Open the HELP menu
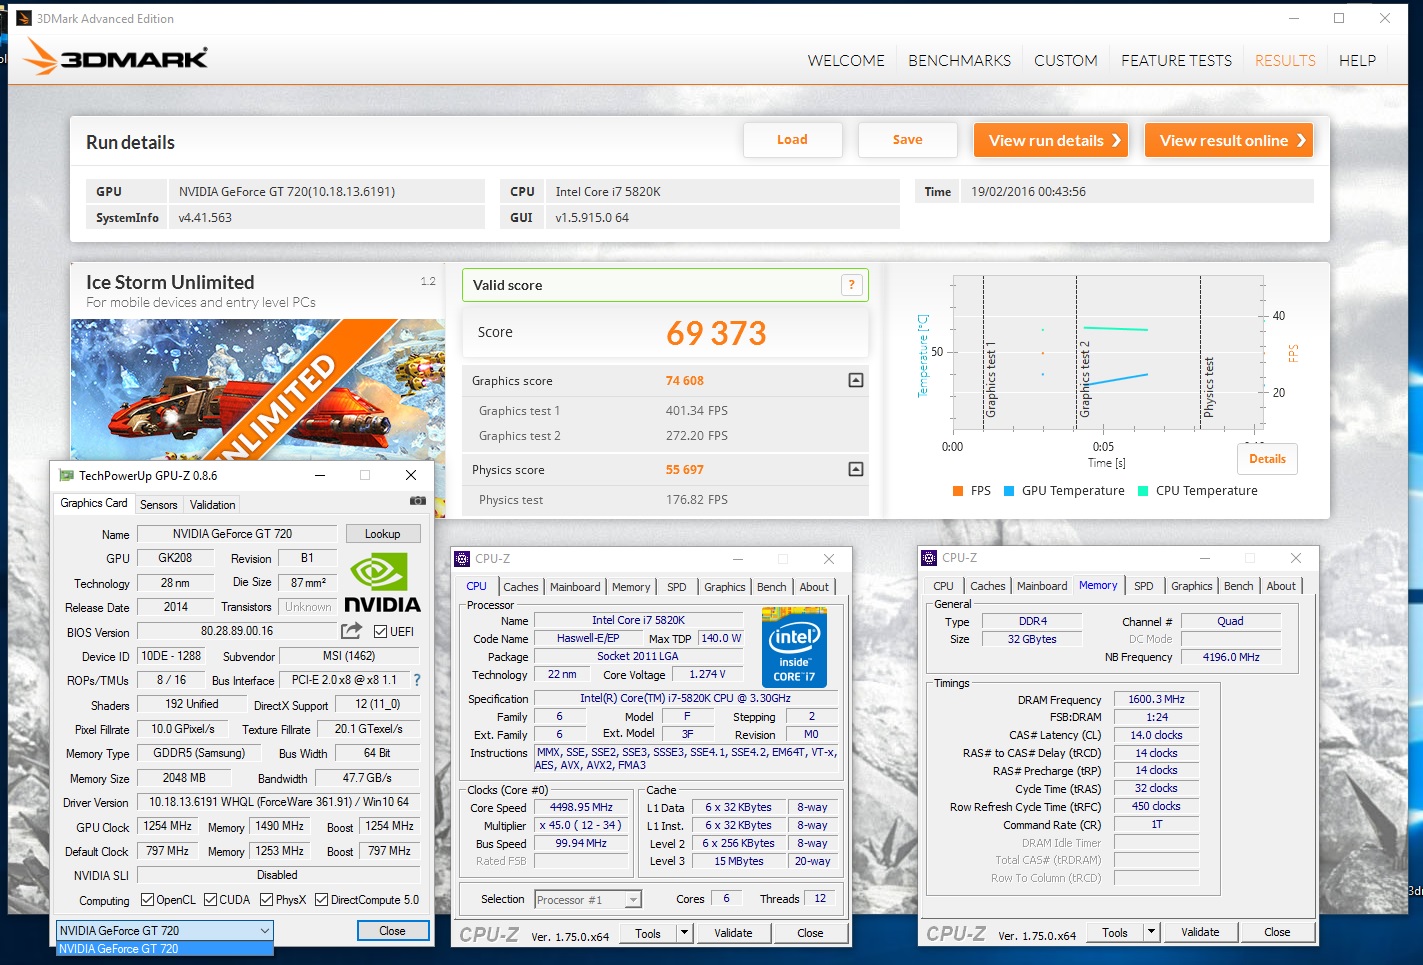The image size is (1423, 965). pos(1357,61)
